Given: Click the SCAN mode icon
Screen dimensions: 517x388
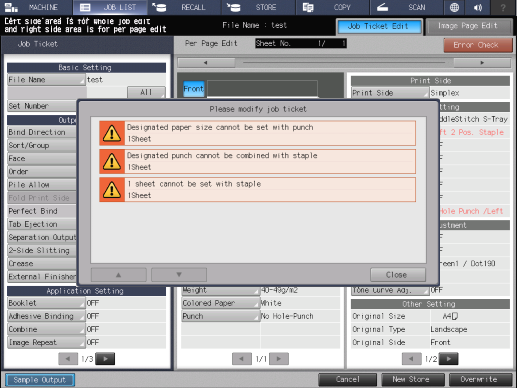Looking at the screenshot, I should coord(382,7).
